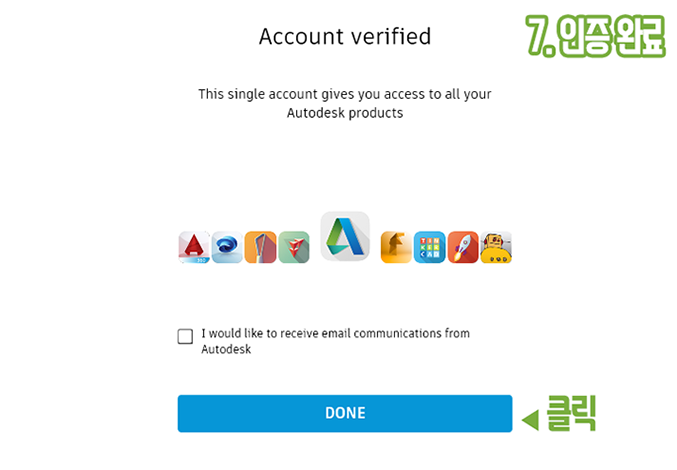The height and width of the screenshot is (470, 677).
Task: Click the large central Autodesk logo
Action: pyautogui.click(x=345, y=236)
